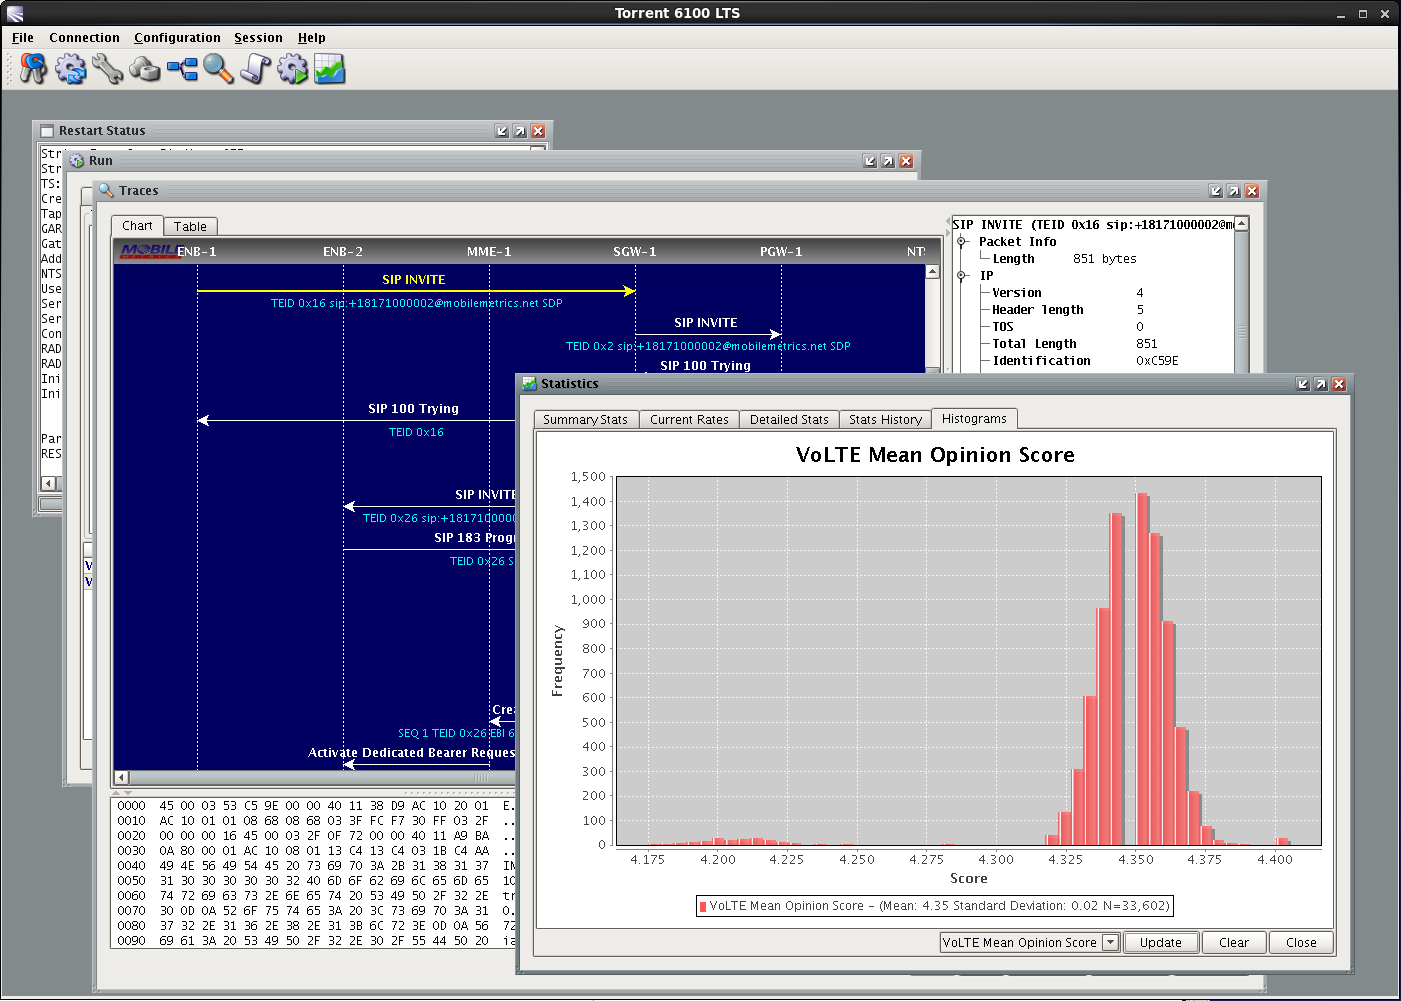Click the keys icon in the toolbar
This screenshot has width=1401, height=1001.
click(x=33, y=69)
